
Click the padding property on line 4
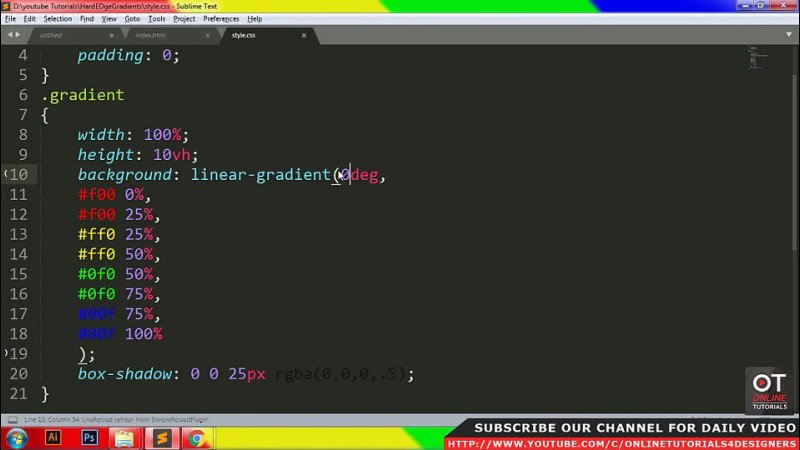(x=111, y=55)
